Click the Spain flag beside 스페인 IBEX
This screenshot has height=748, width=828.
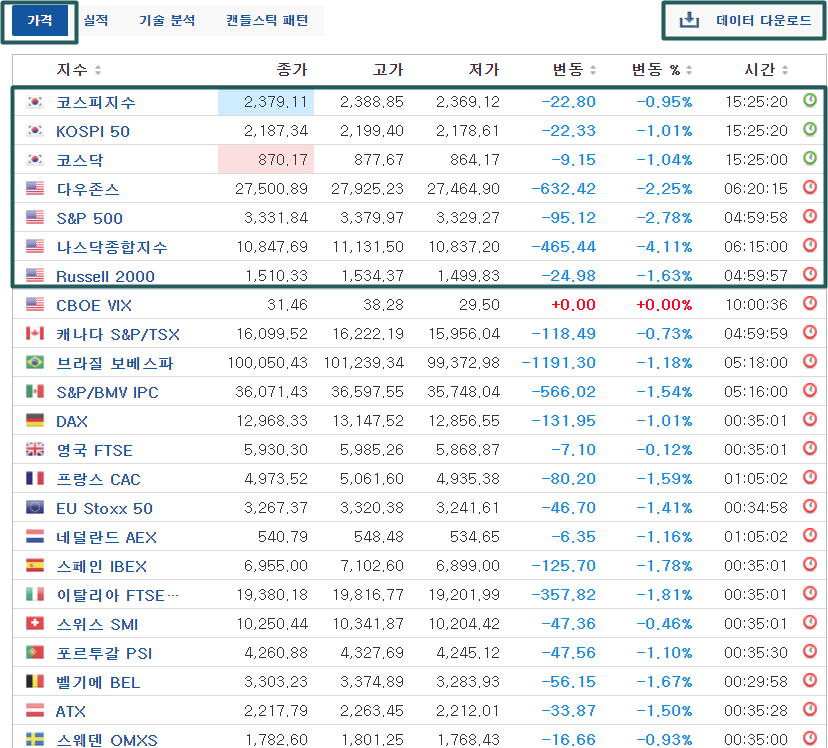(x=35, y=565)
